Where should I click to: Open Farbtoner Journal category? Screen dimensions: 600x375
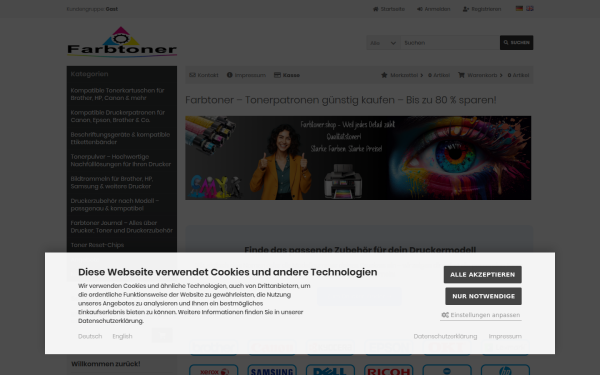coord(122,227)
